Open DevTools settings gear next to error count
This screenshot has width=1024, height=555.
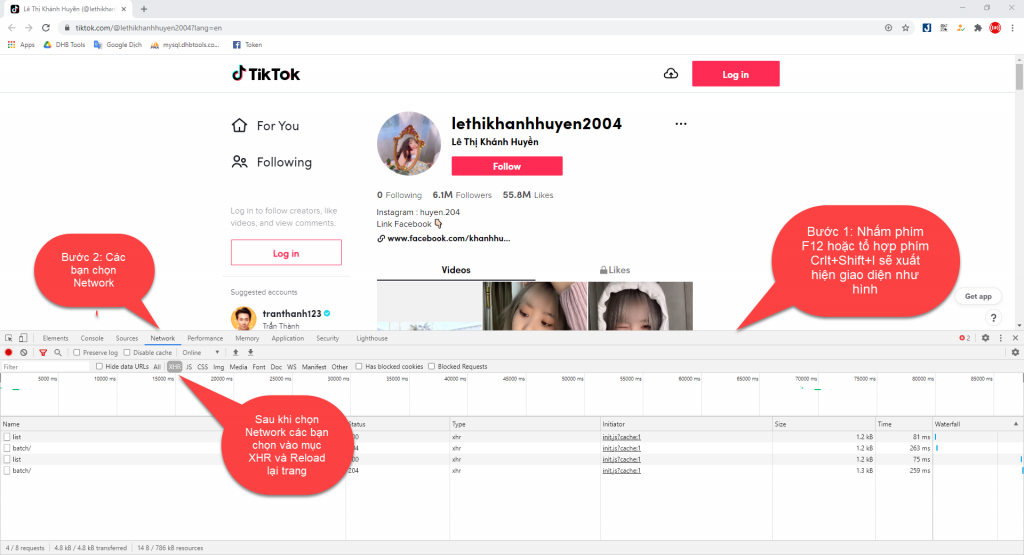(x=985, y=338)
